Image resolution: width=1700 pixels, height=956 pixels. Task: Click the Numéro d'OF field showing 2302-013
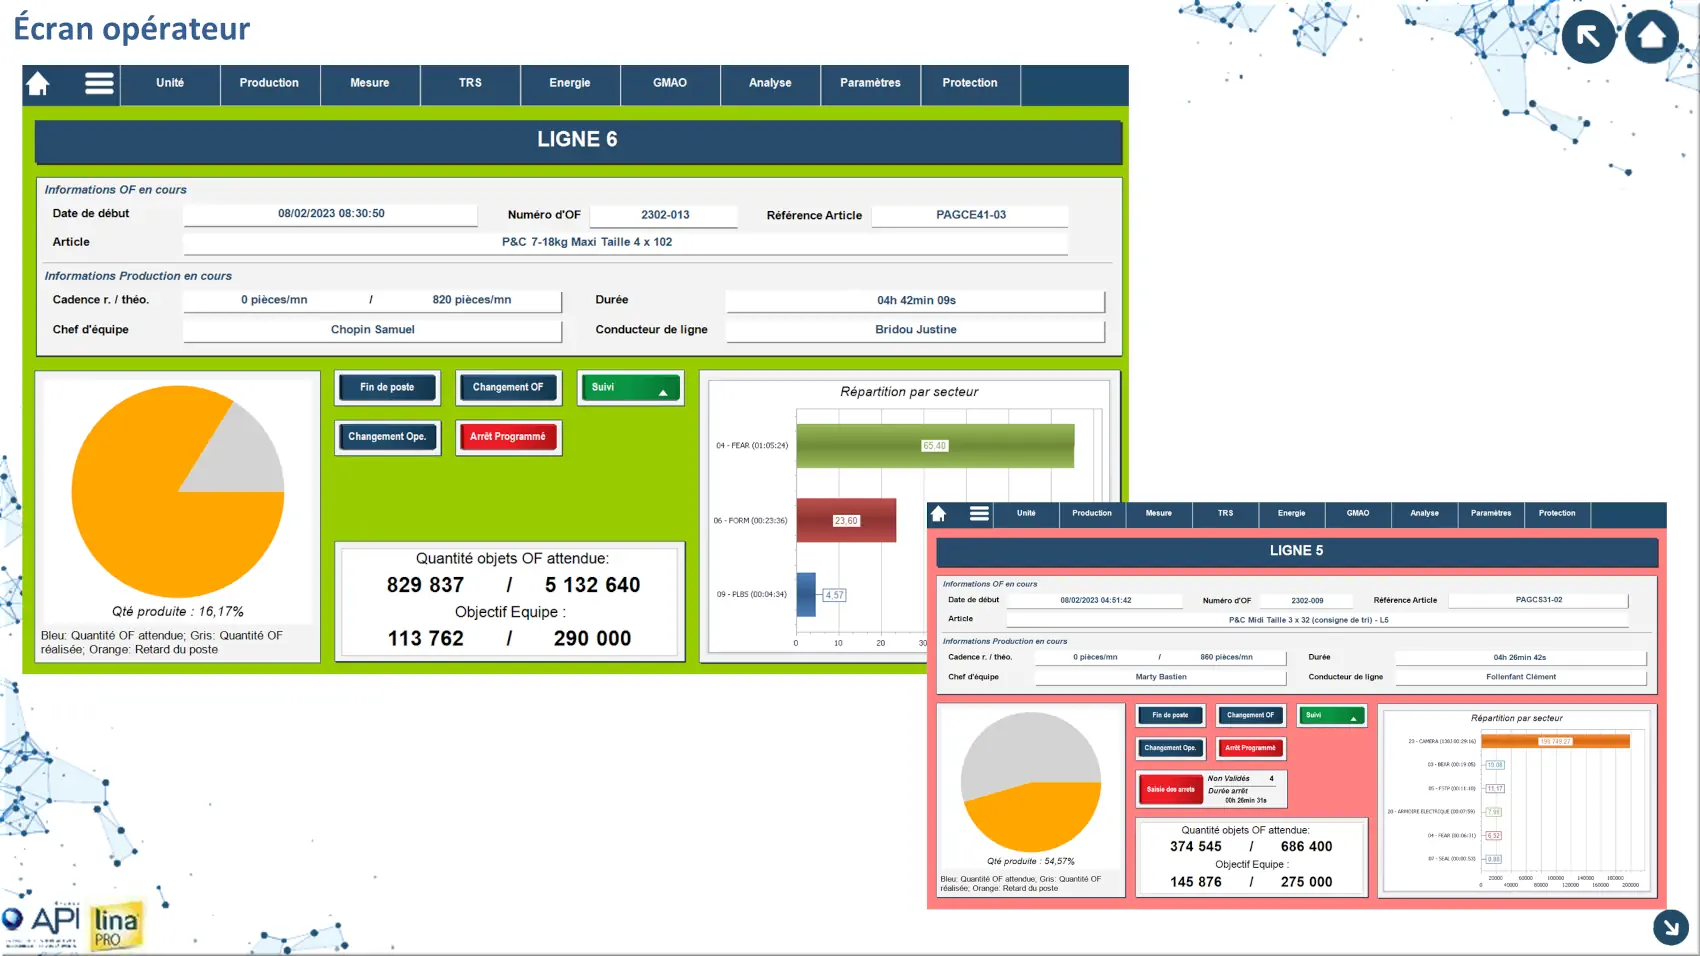pyautogui.click(x=664, y=215)
